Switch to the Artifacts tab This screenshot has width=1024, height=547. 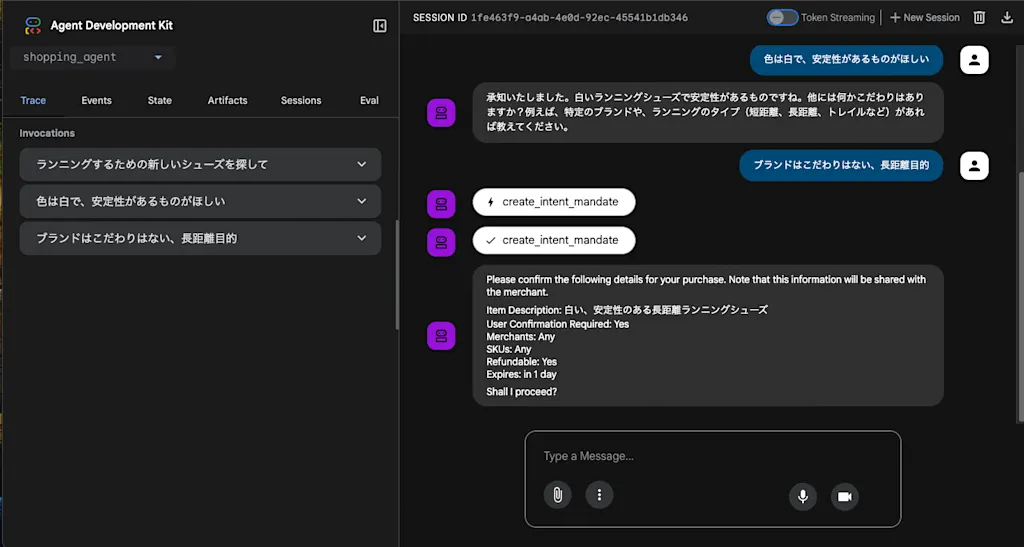click(x=227, y=101)
